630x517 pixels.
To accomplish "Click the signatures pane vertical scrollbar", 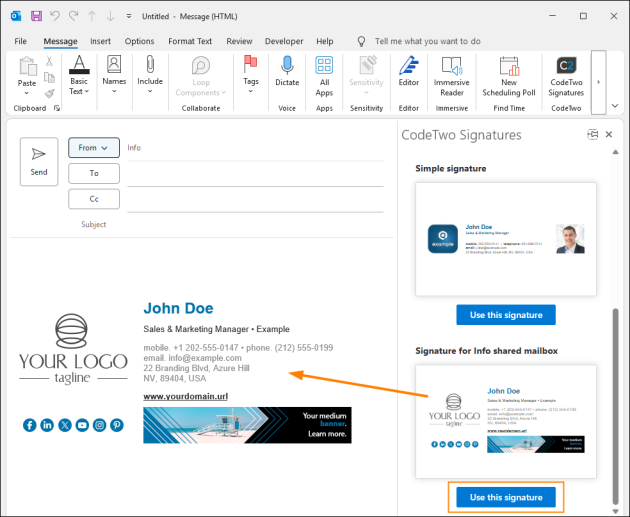I will click(615, 406).
